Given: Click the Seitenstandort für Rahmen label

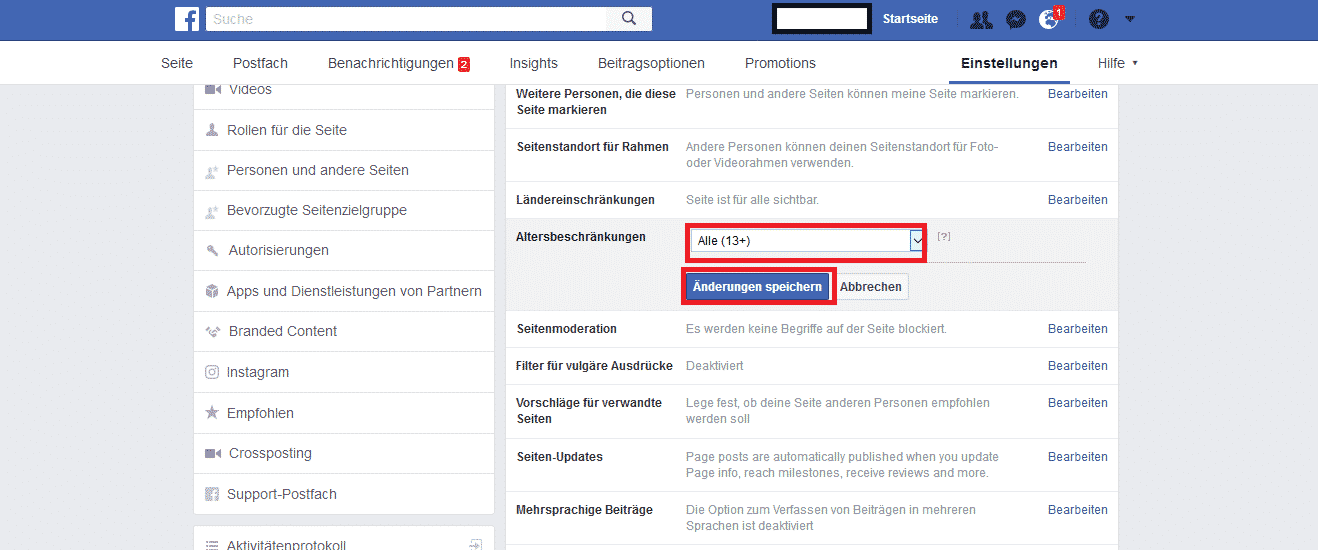Looking at the screenshot, I should coord(593,147).
